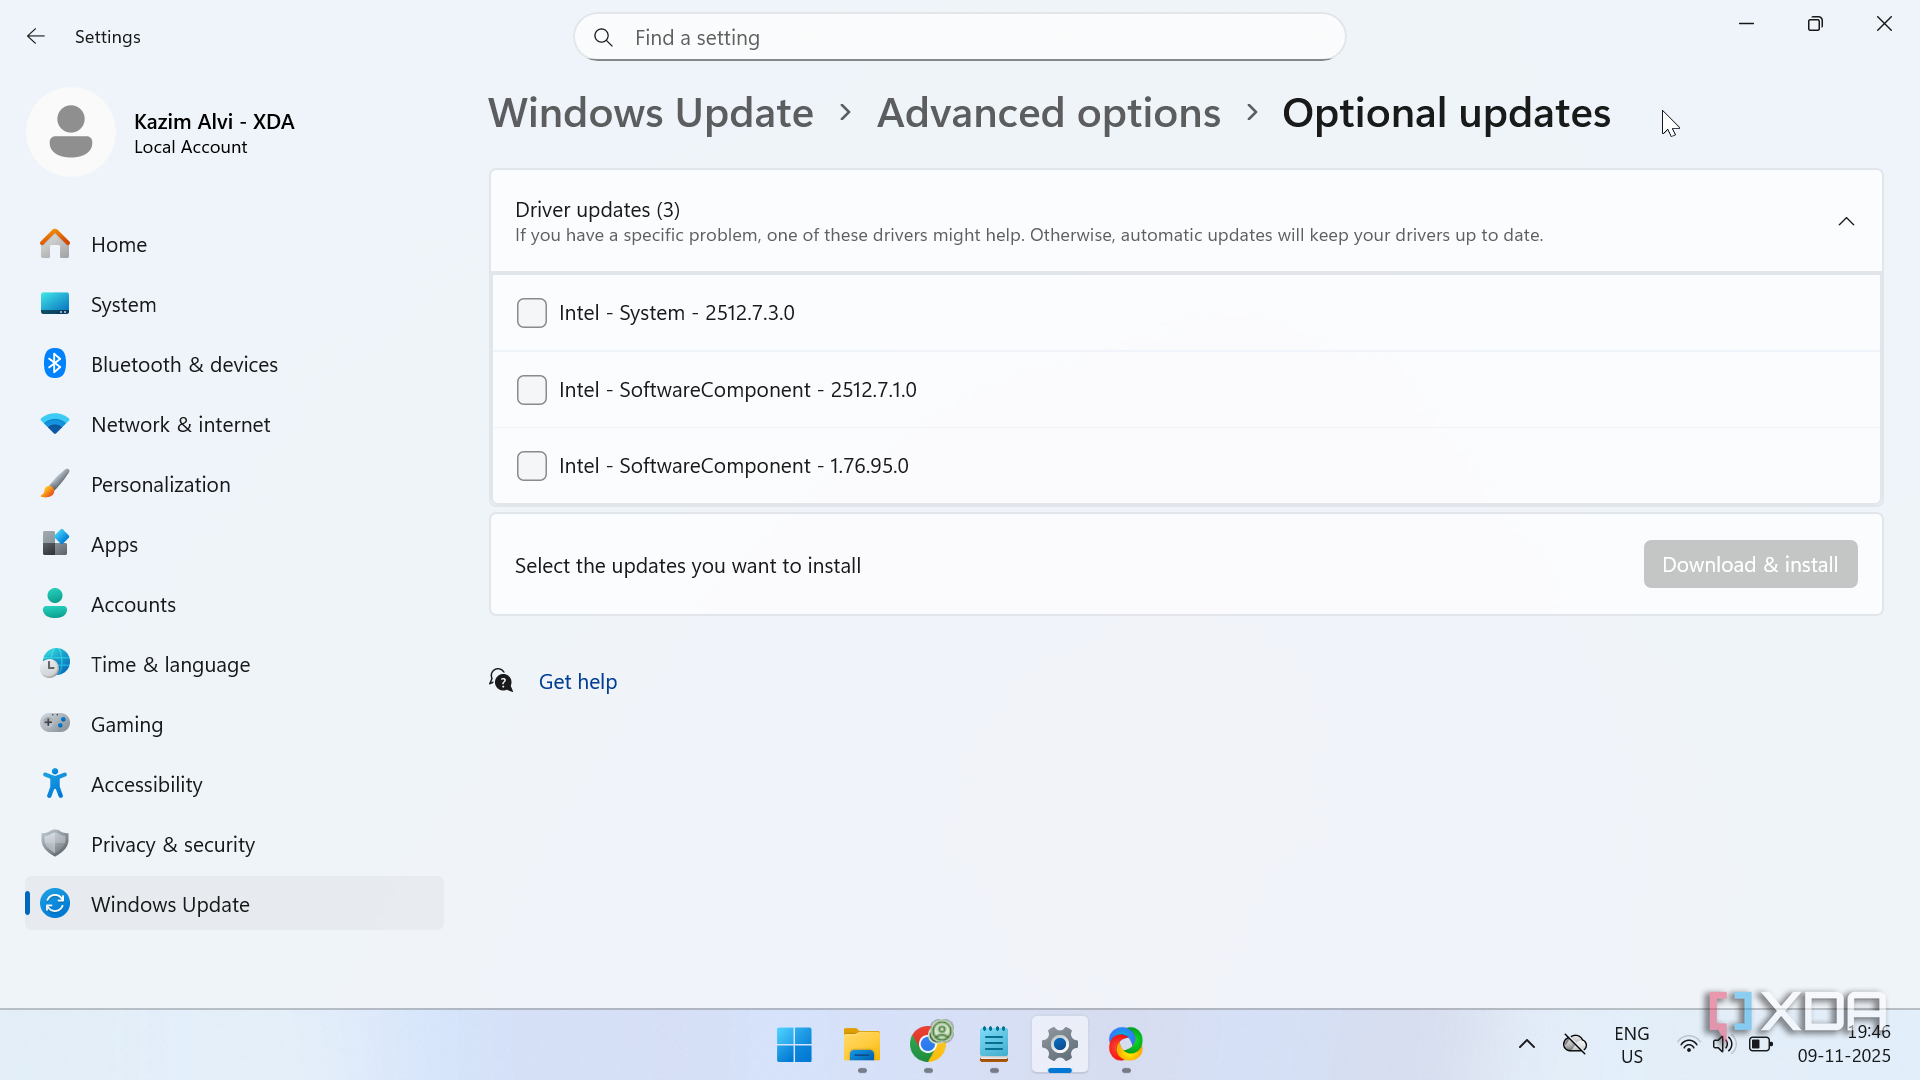Screen dimensions: 1920x1080
Task: Show hidden icons in system tray
Action: pyautogui.click(x=1526, y=1044)
